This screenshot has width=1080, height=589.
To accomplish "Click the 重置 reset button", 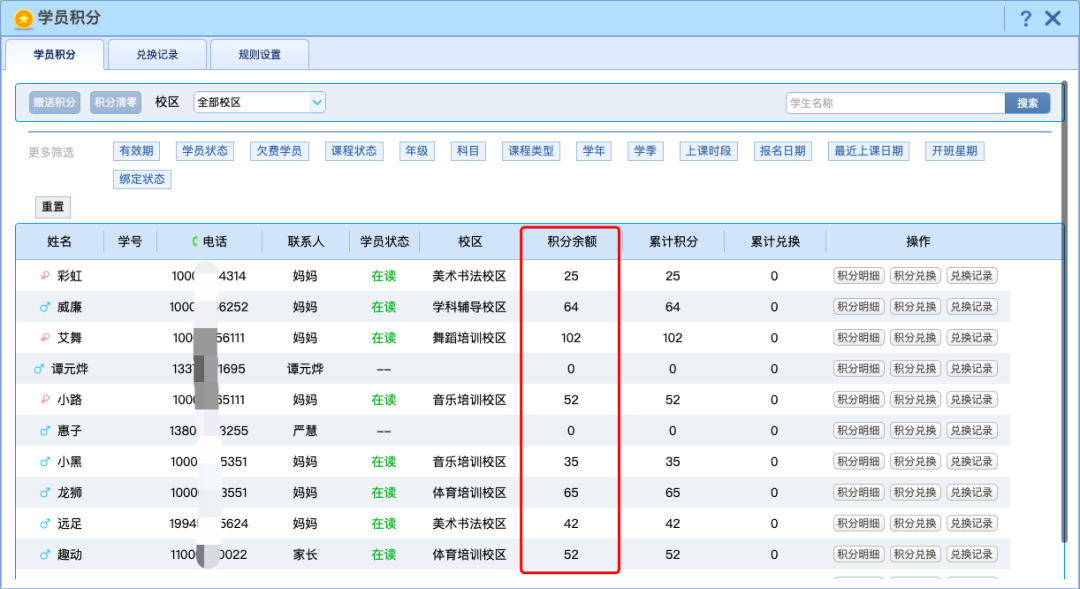I will click(x=53, y=207).
